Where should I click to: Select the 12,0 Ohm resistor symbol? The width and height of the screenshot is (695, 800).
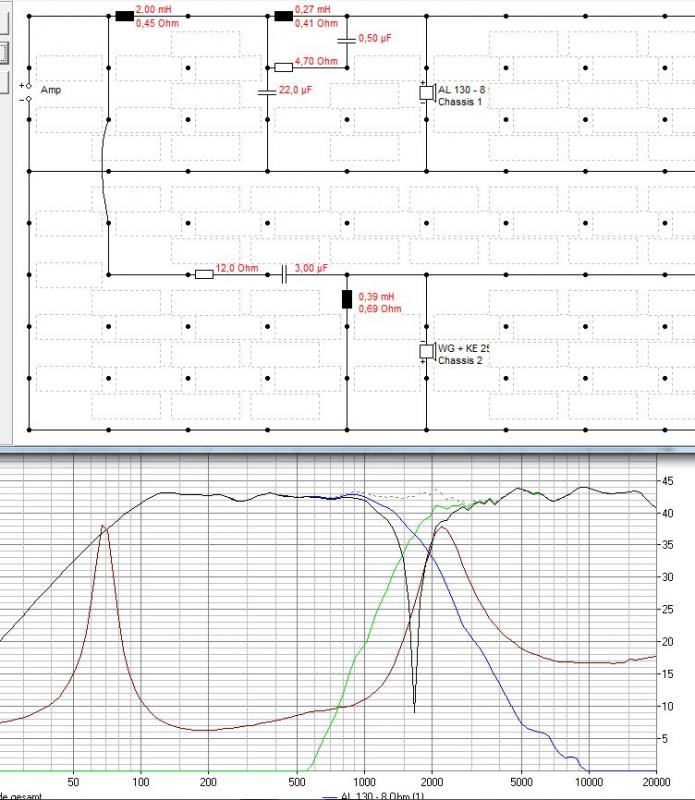click(204, 274)
